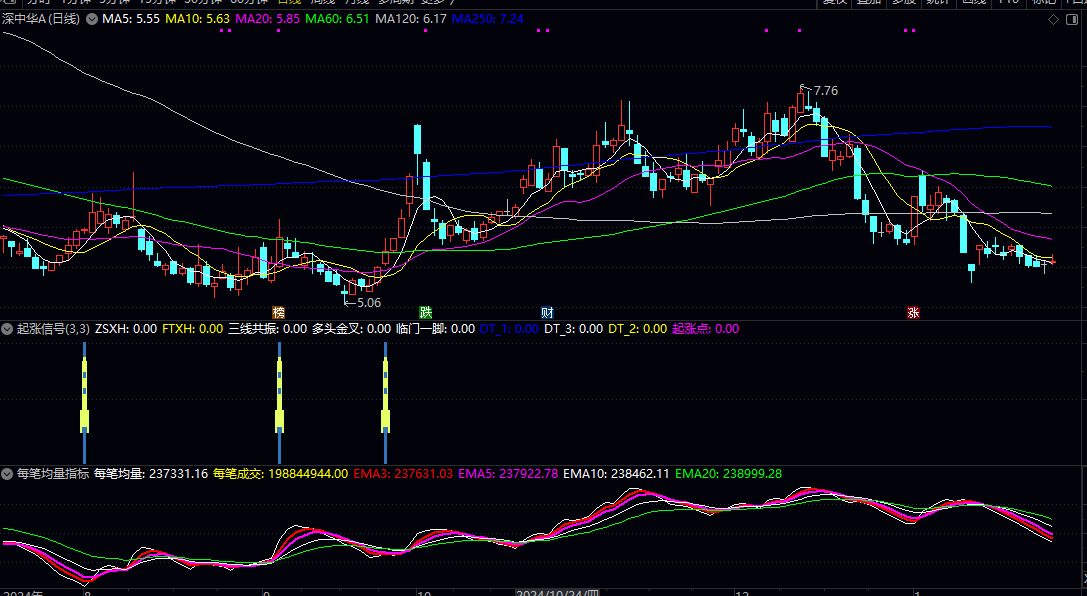Click the red 涨 event marker
This screenshot has width=1087, height=596.
coord(913,312)
